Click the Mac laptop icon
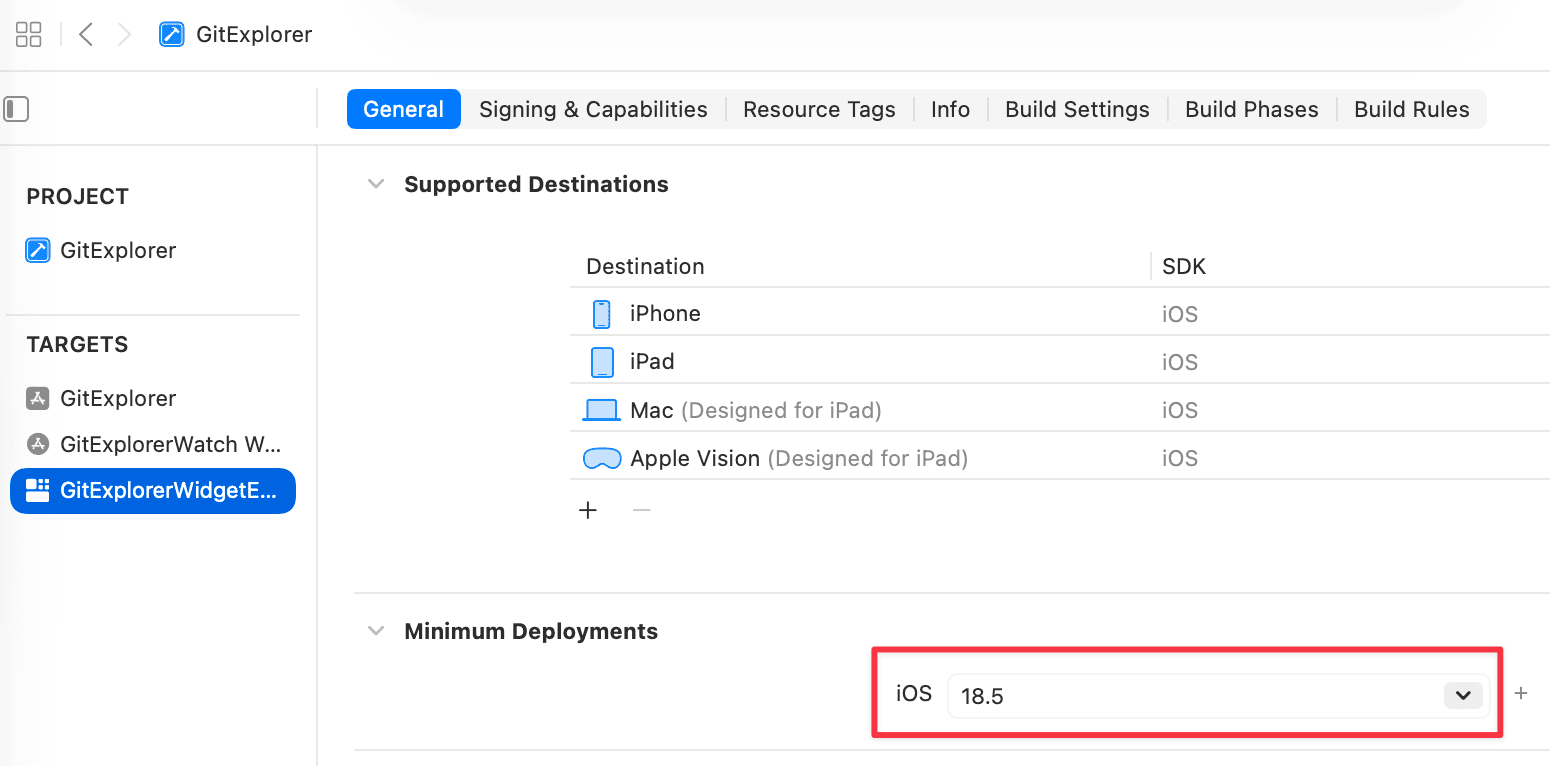Image resolution: width=1550 pixels, height=766 pixels. pos(602,410)
